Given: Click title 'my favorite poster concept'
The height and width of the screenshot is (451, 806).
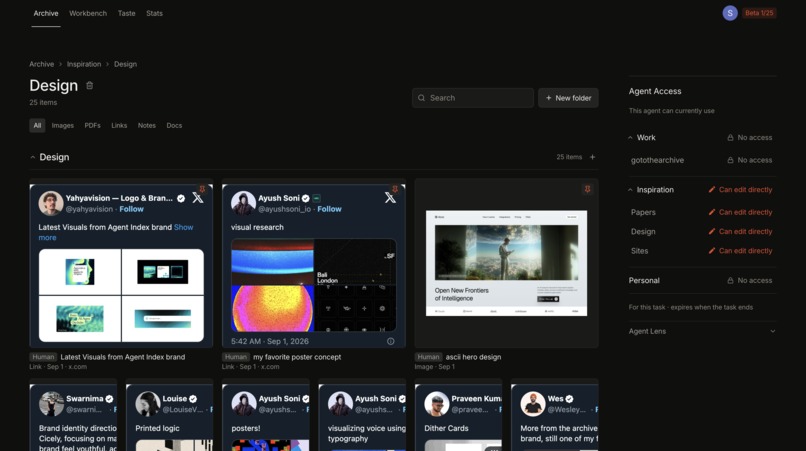Looking at the screenshot, I should pos(297,357).
